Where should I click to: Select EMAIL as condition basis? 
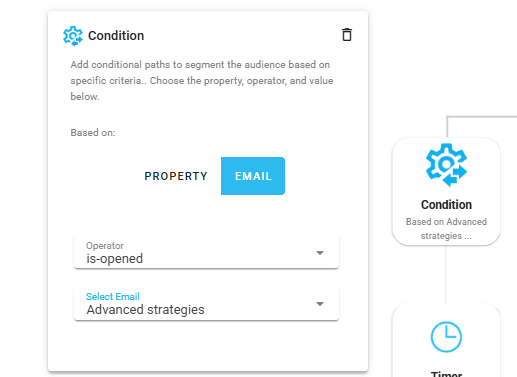[253, 176]
